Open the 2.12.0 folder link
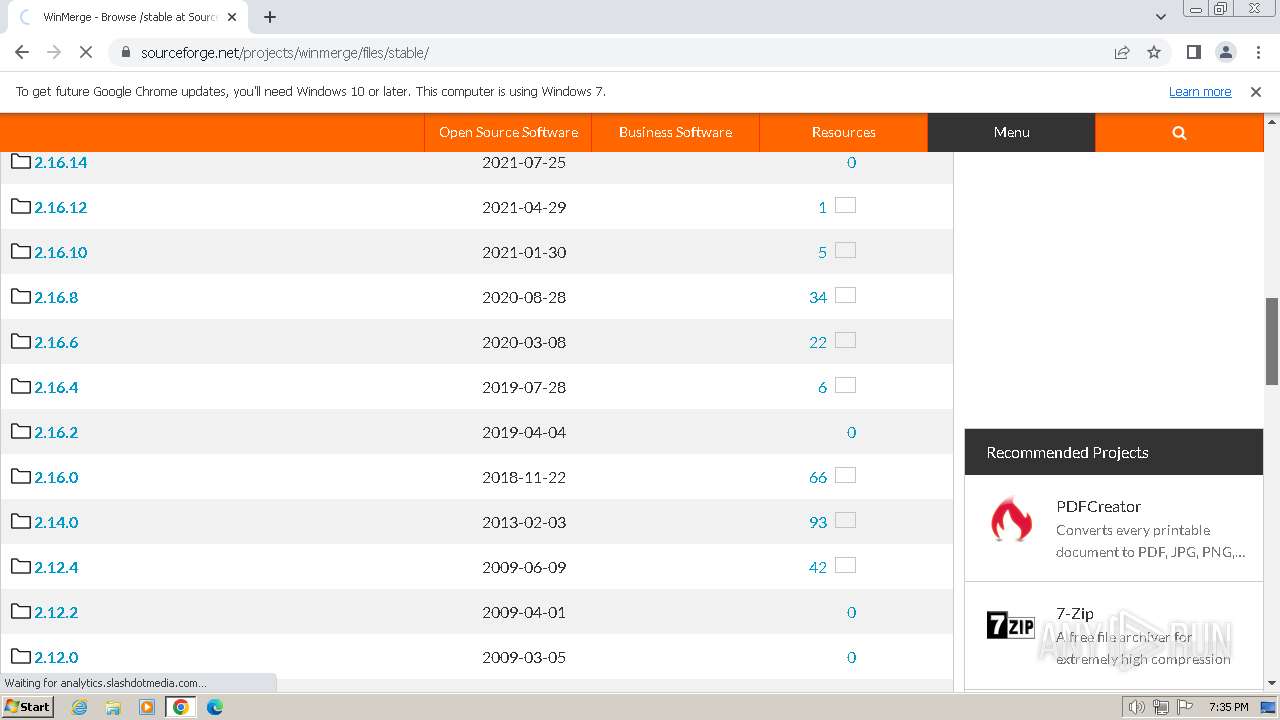Image resolution: width=1280 pixels, height=720 pixels. point(56,657)
